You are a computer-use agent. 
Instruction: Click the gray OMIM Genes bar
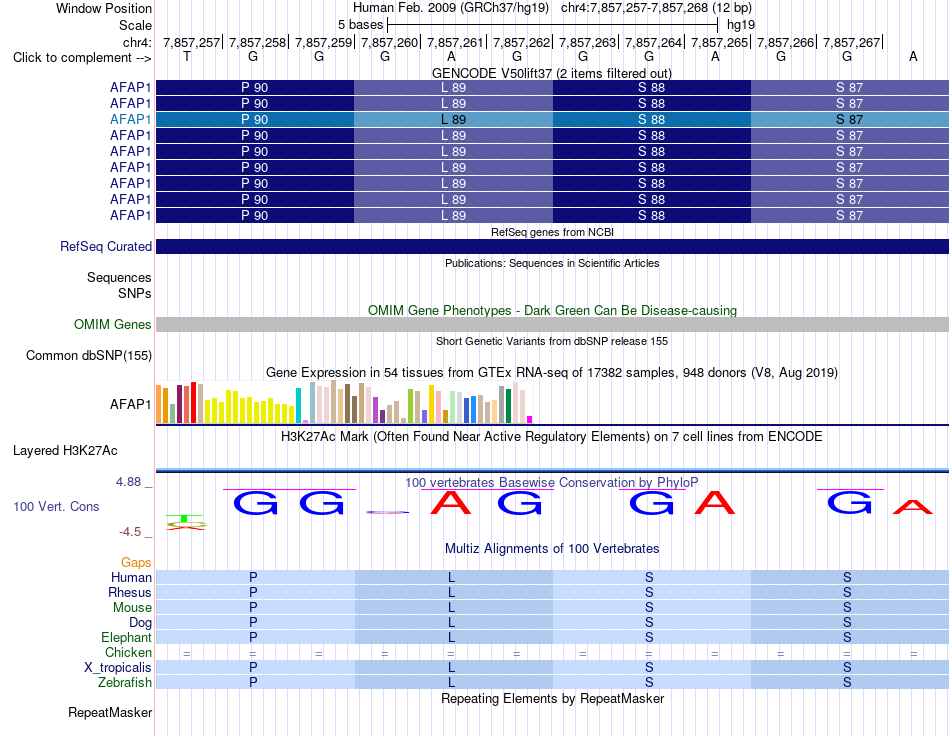(552, 325)
